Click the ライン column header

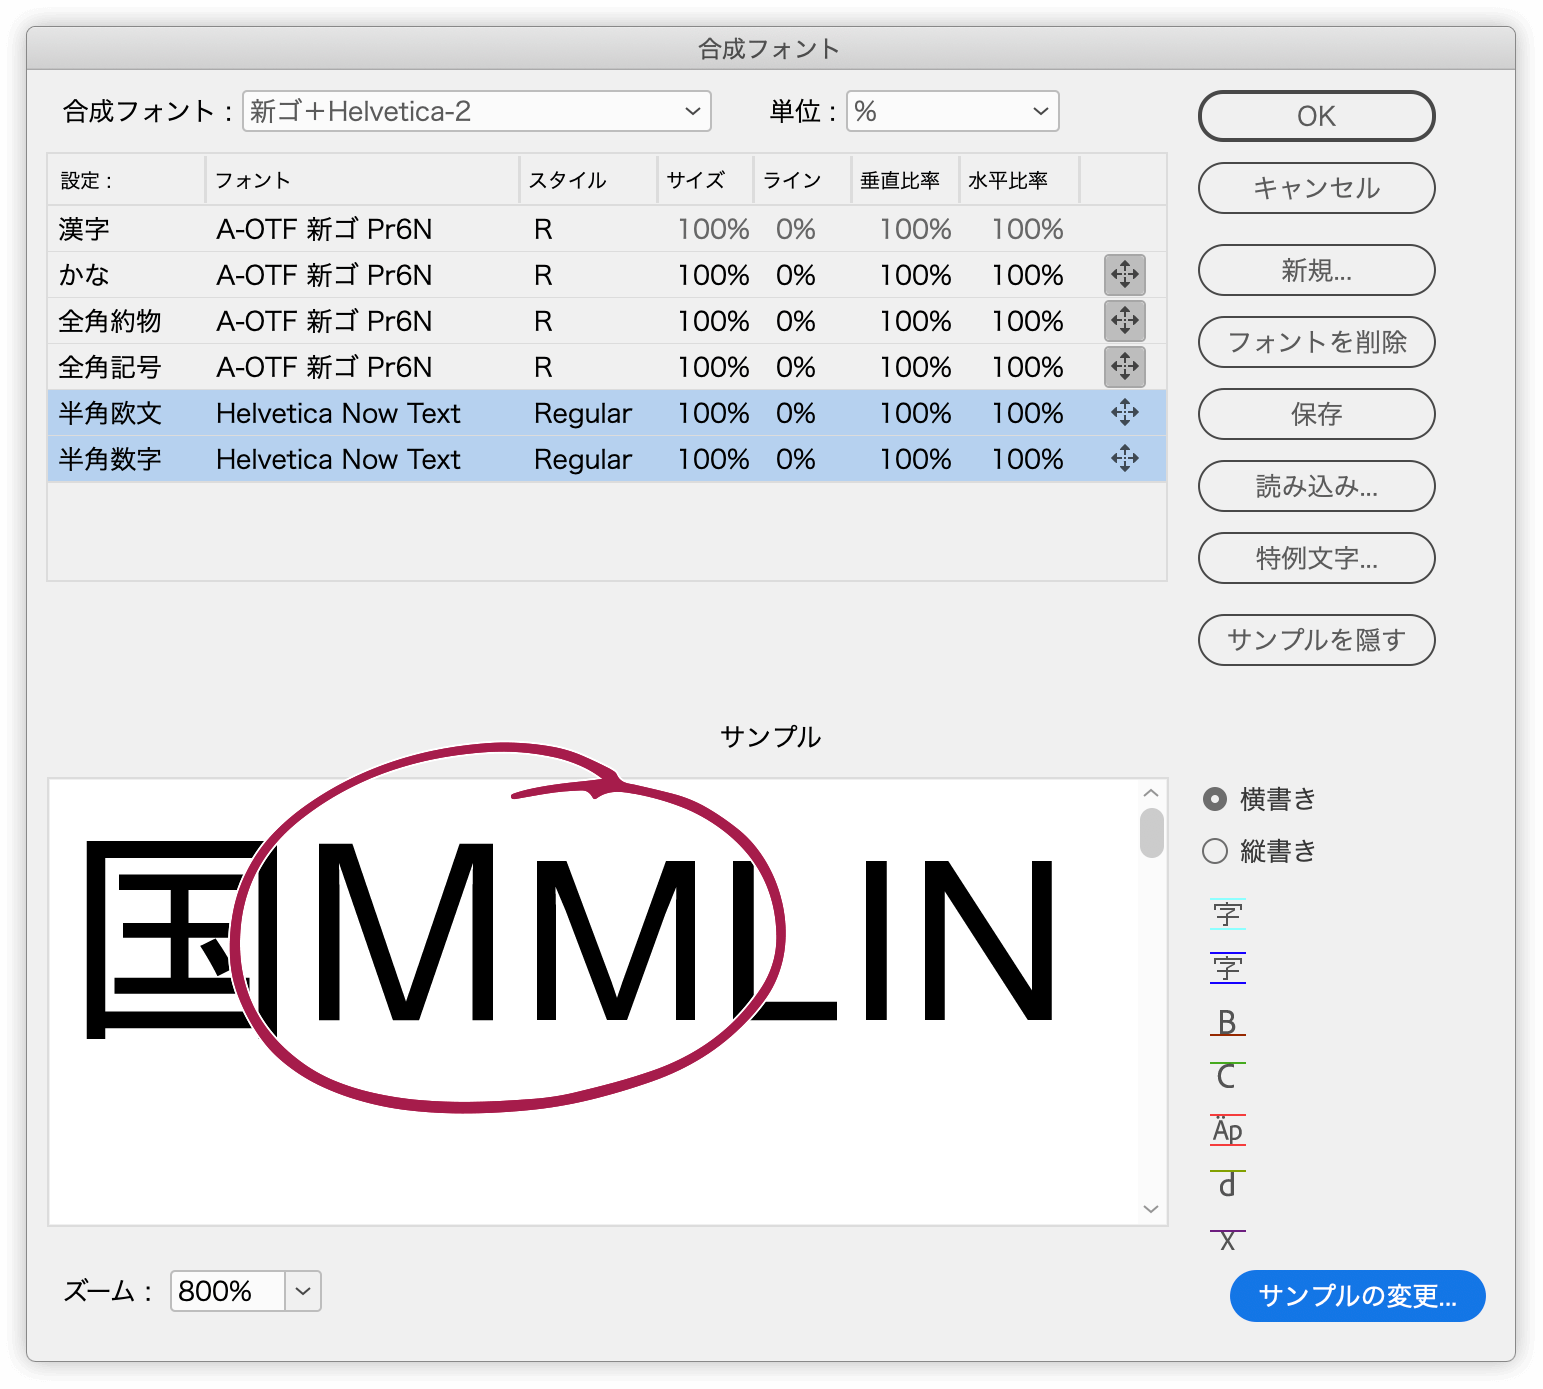click(792, 180)
